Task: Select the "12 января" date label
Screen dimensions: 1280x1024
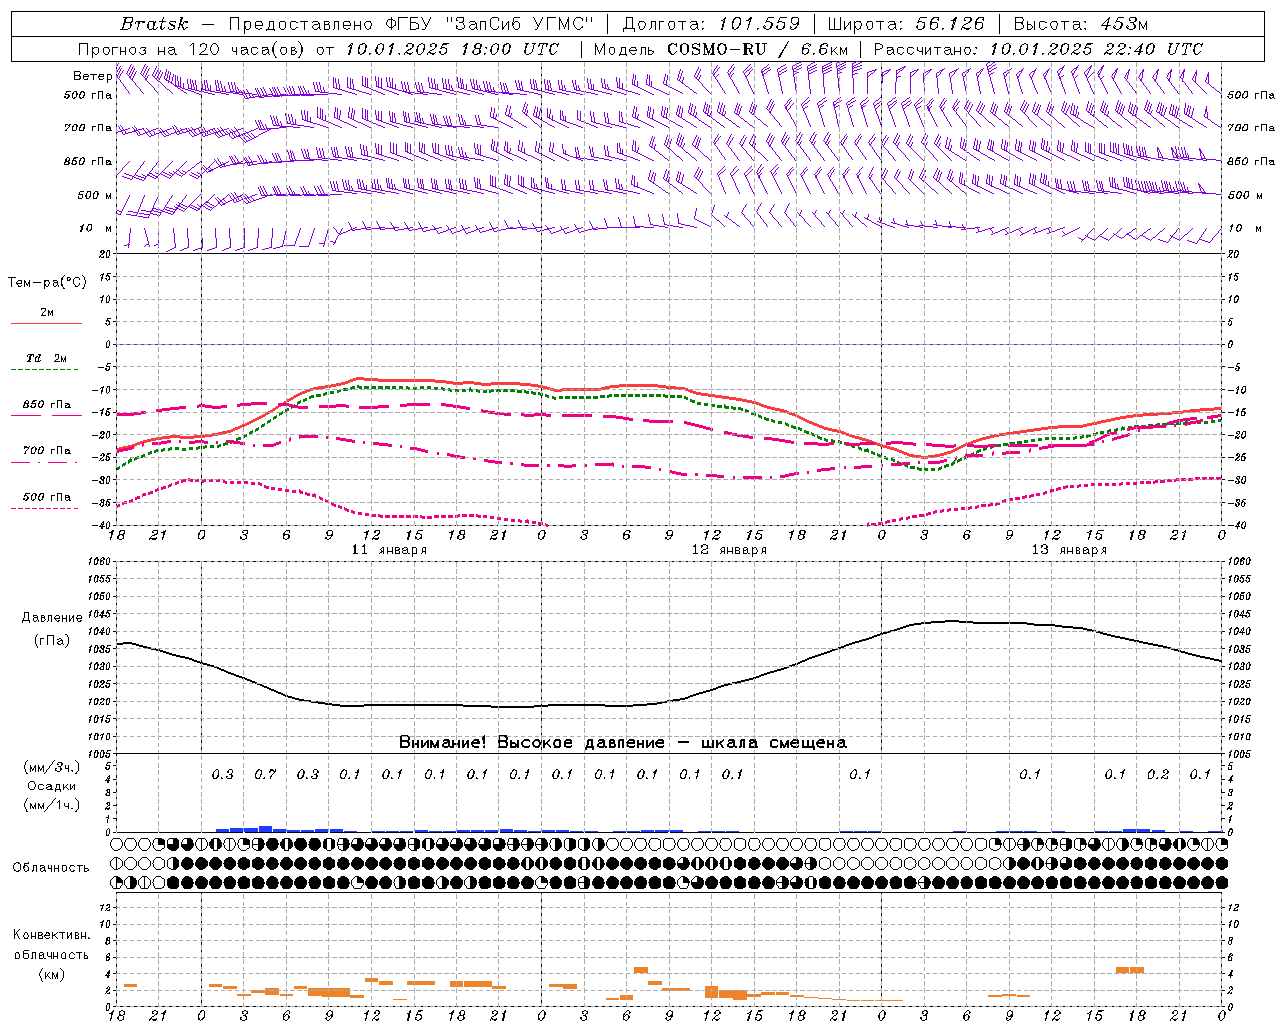Action: 729,550
